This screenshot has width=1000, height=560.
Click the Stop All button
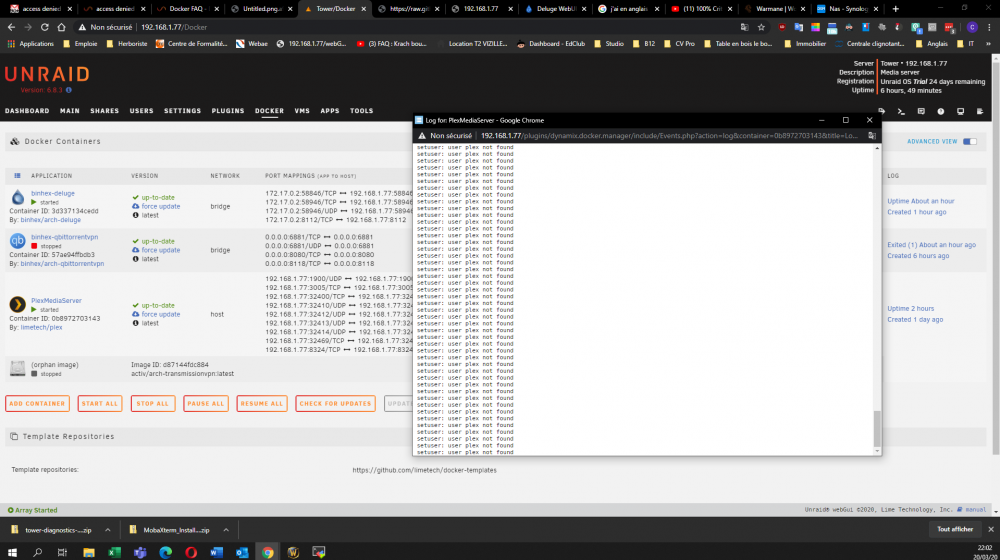click(x=152, y=404)
